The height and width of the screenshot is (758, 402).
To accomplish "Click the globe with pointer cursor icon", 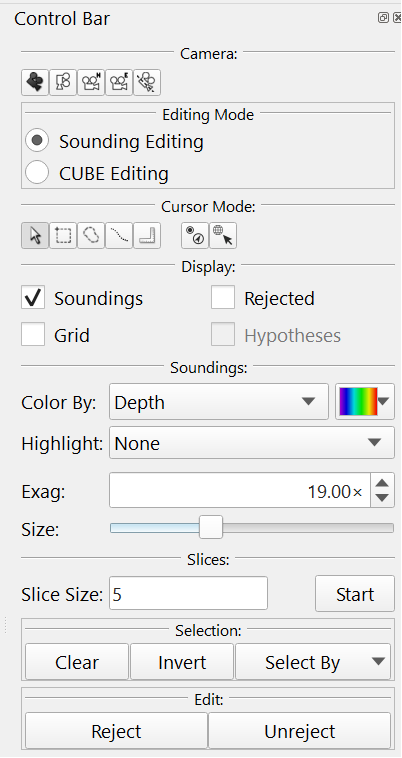I will tap(223, 235).
